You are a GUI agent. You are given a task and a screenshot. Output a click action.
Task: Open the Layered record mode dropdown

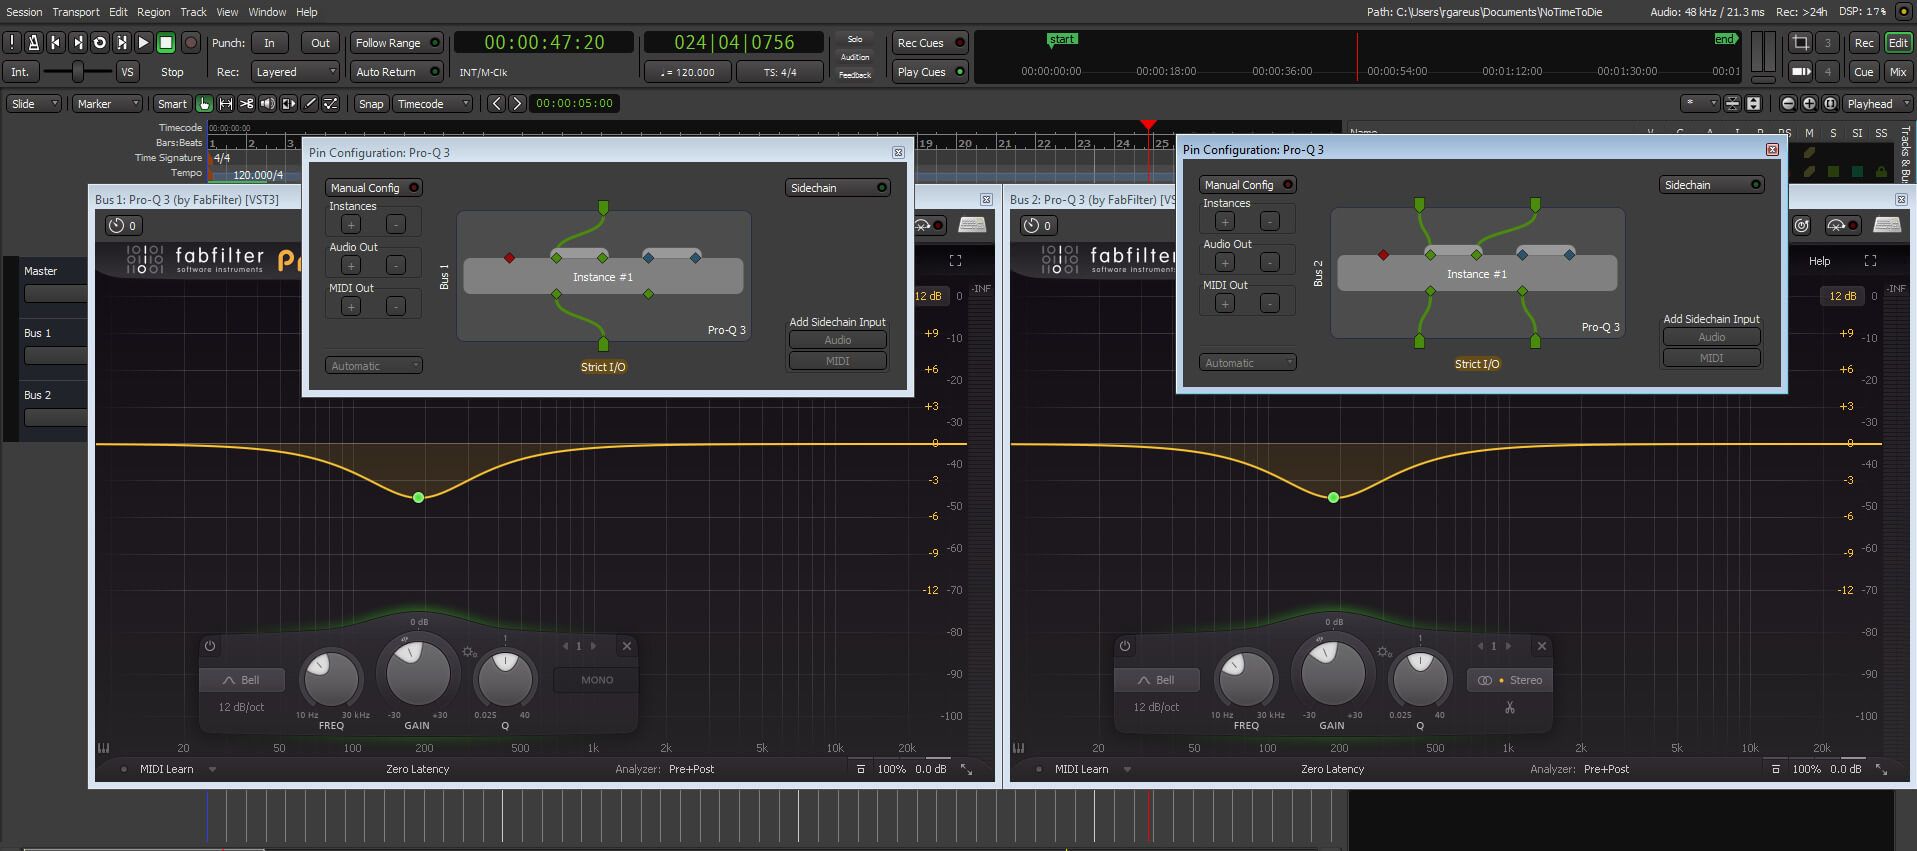pos(295,72)
